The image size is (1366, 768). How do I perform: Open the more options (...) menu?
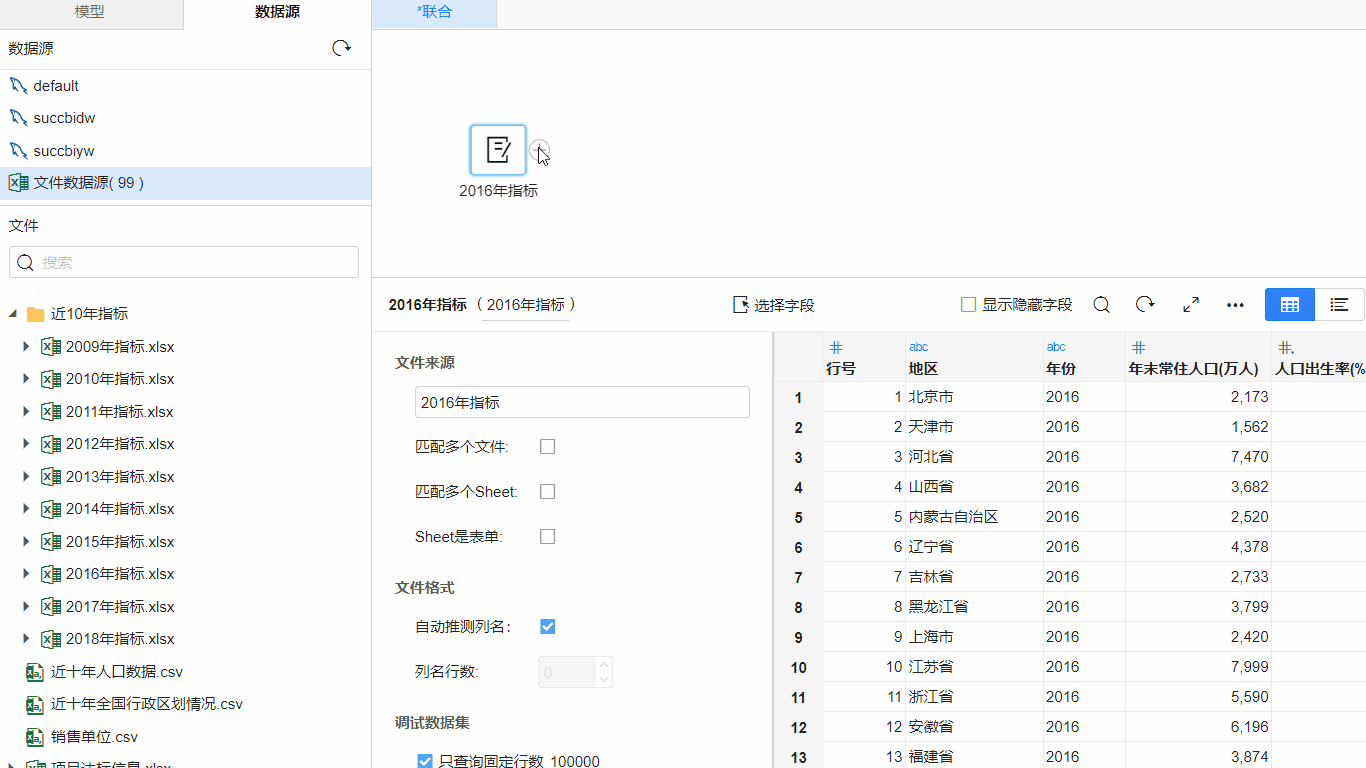pyautogui.click(x=1235, y=304)
